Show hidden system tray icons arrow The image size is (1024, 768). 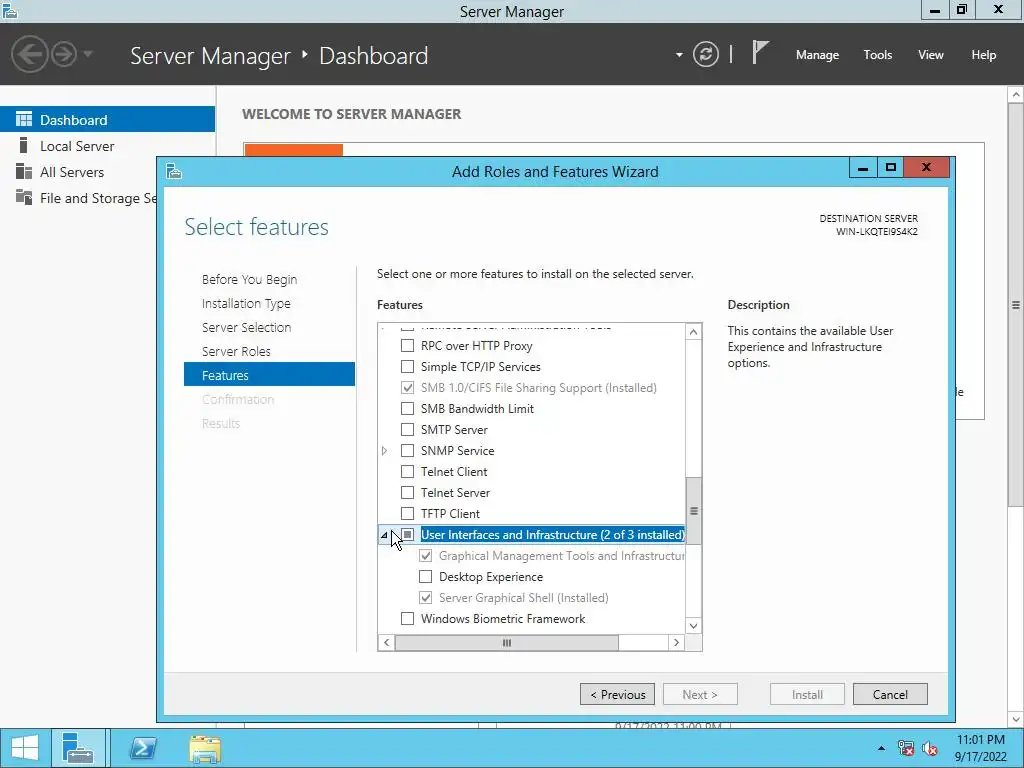[881, 748]
